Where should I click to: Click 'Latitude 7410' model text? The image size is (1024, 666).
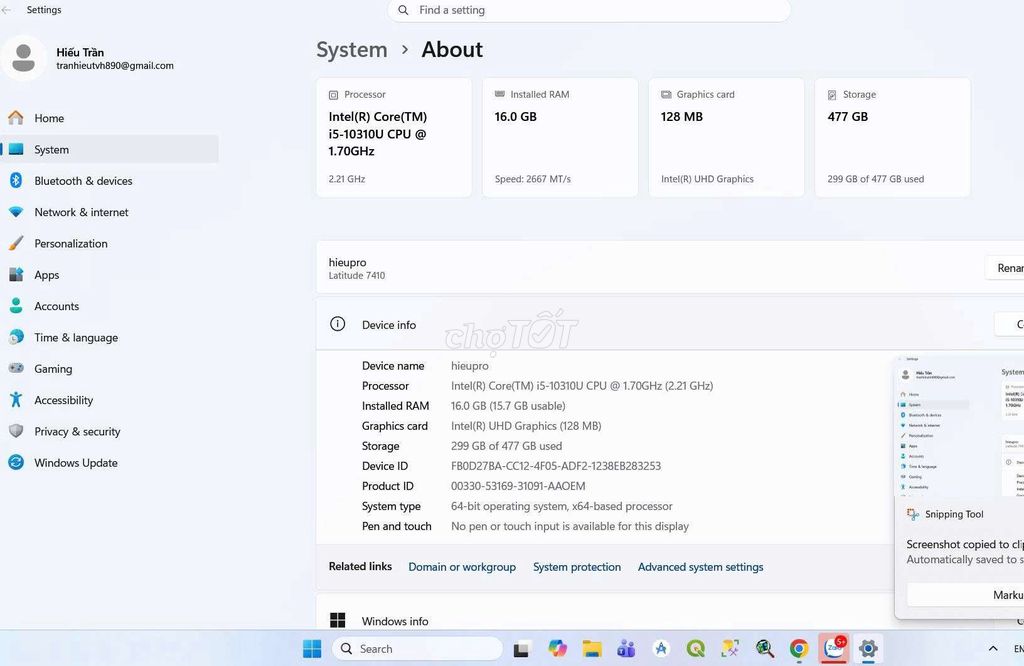coord(357,276)
